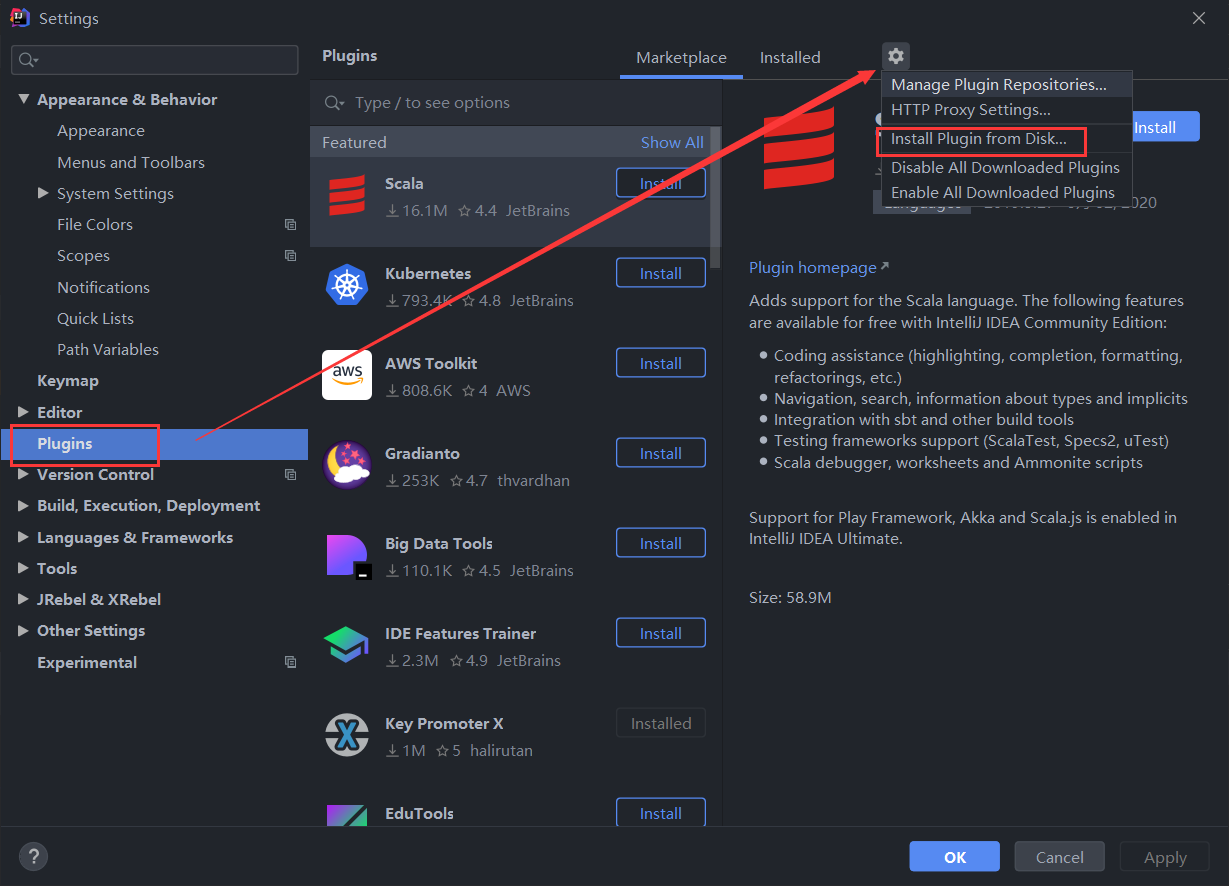Open Keymap settings

pyautogui.click(x=68, y=381)
